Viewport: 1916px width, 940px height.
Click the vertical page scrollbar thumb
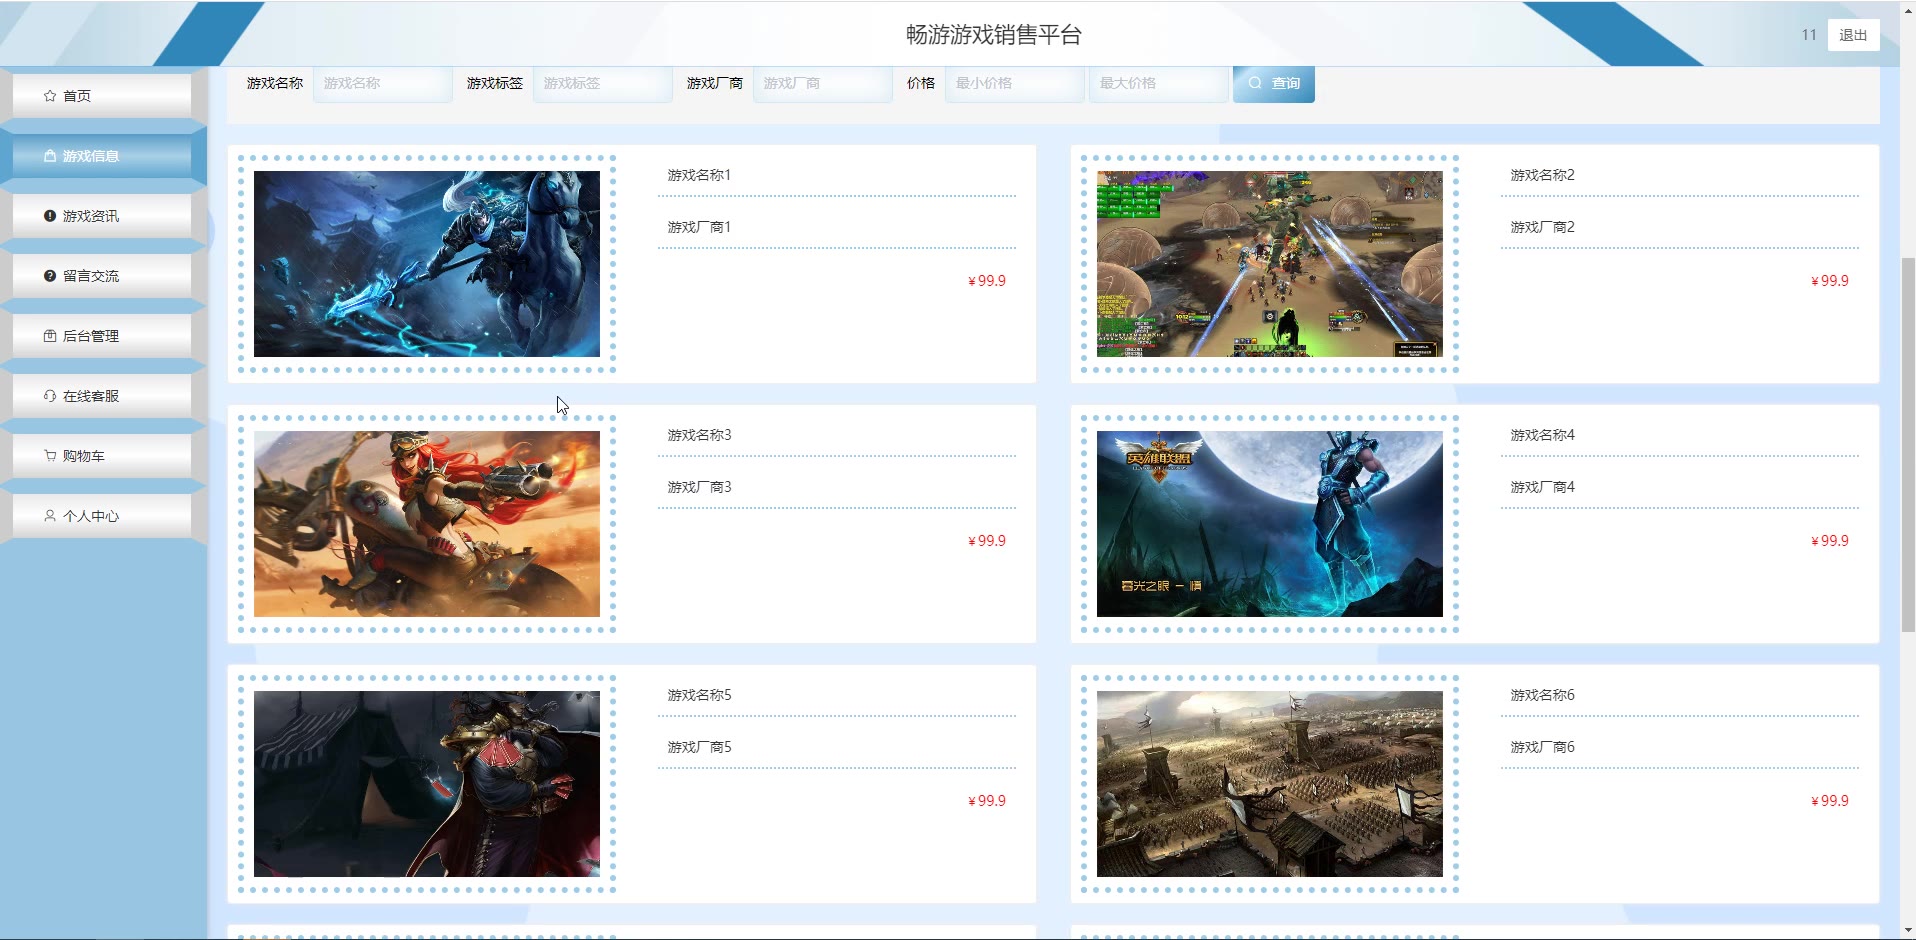[x=1908, y=445]
